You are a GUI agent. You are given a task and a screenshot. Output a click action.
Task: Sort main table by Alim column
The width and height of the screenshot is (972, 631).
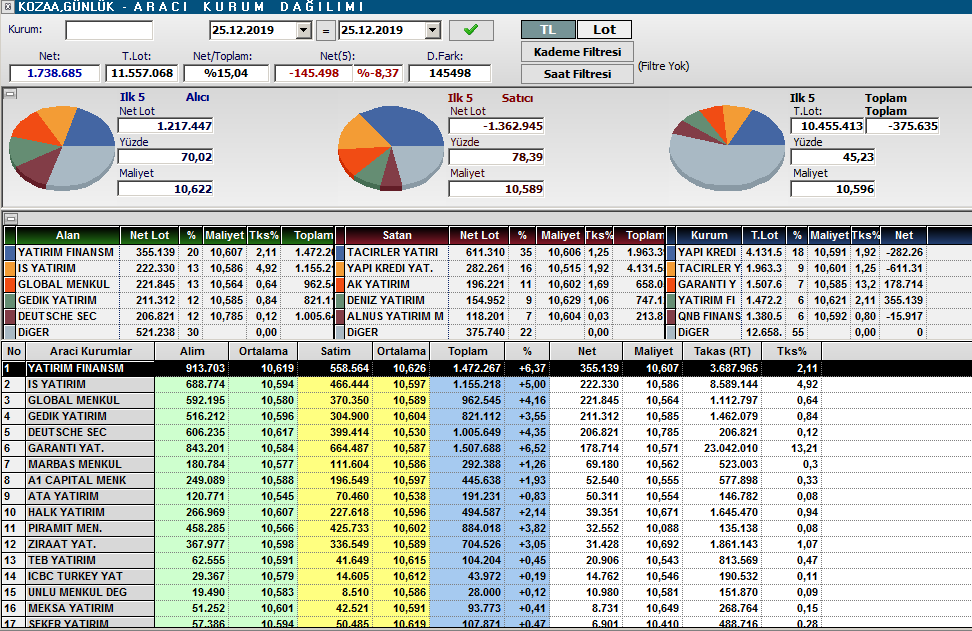point(192,351)
